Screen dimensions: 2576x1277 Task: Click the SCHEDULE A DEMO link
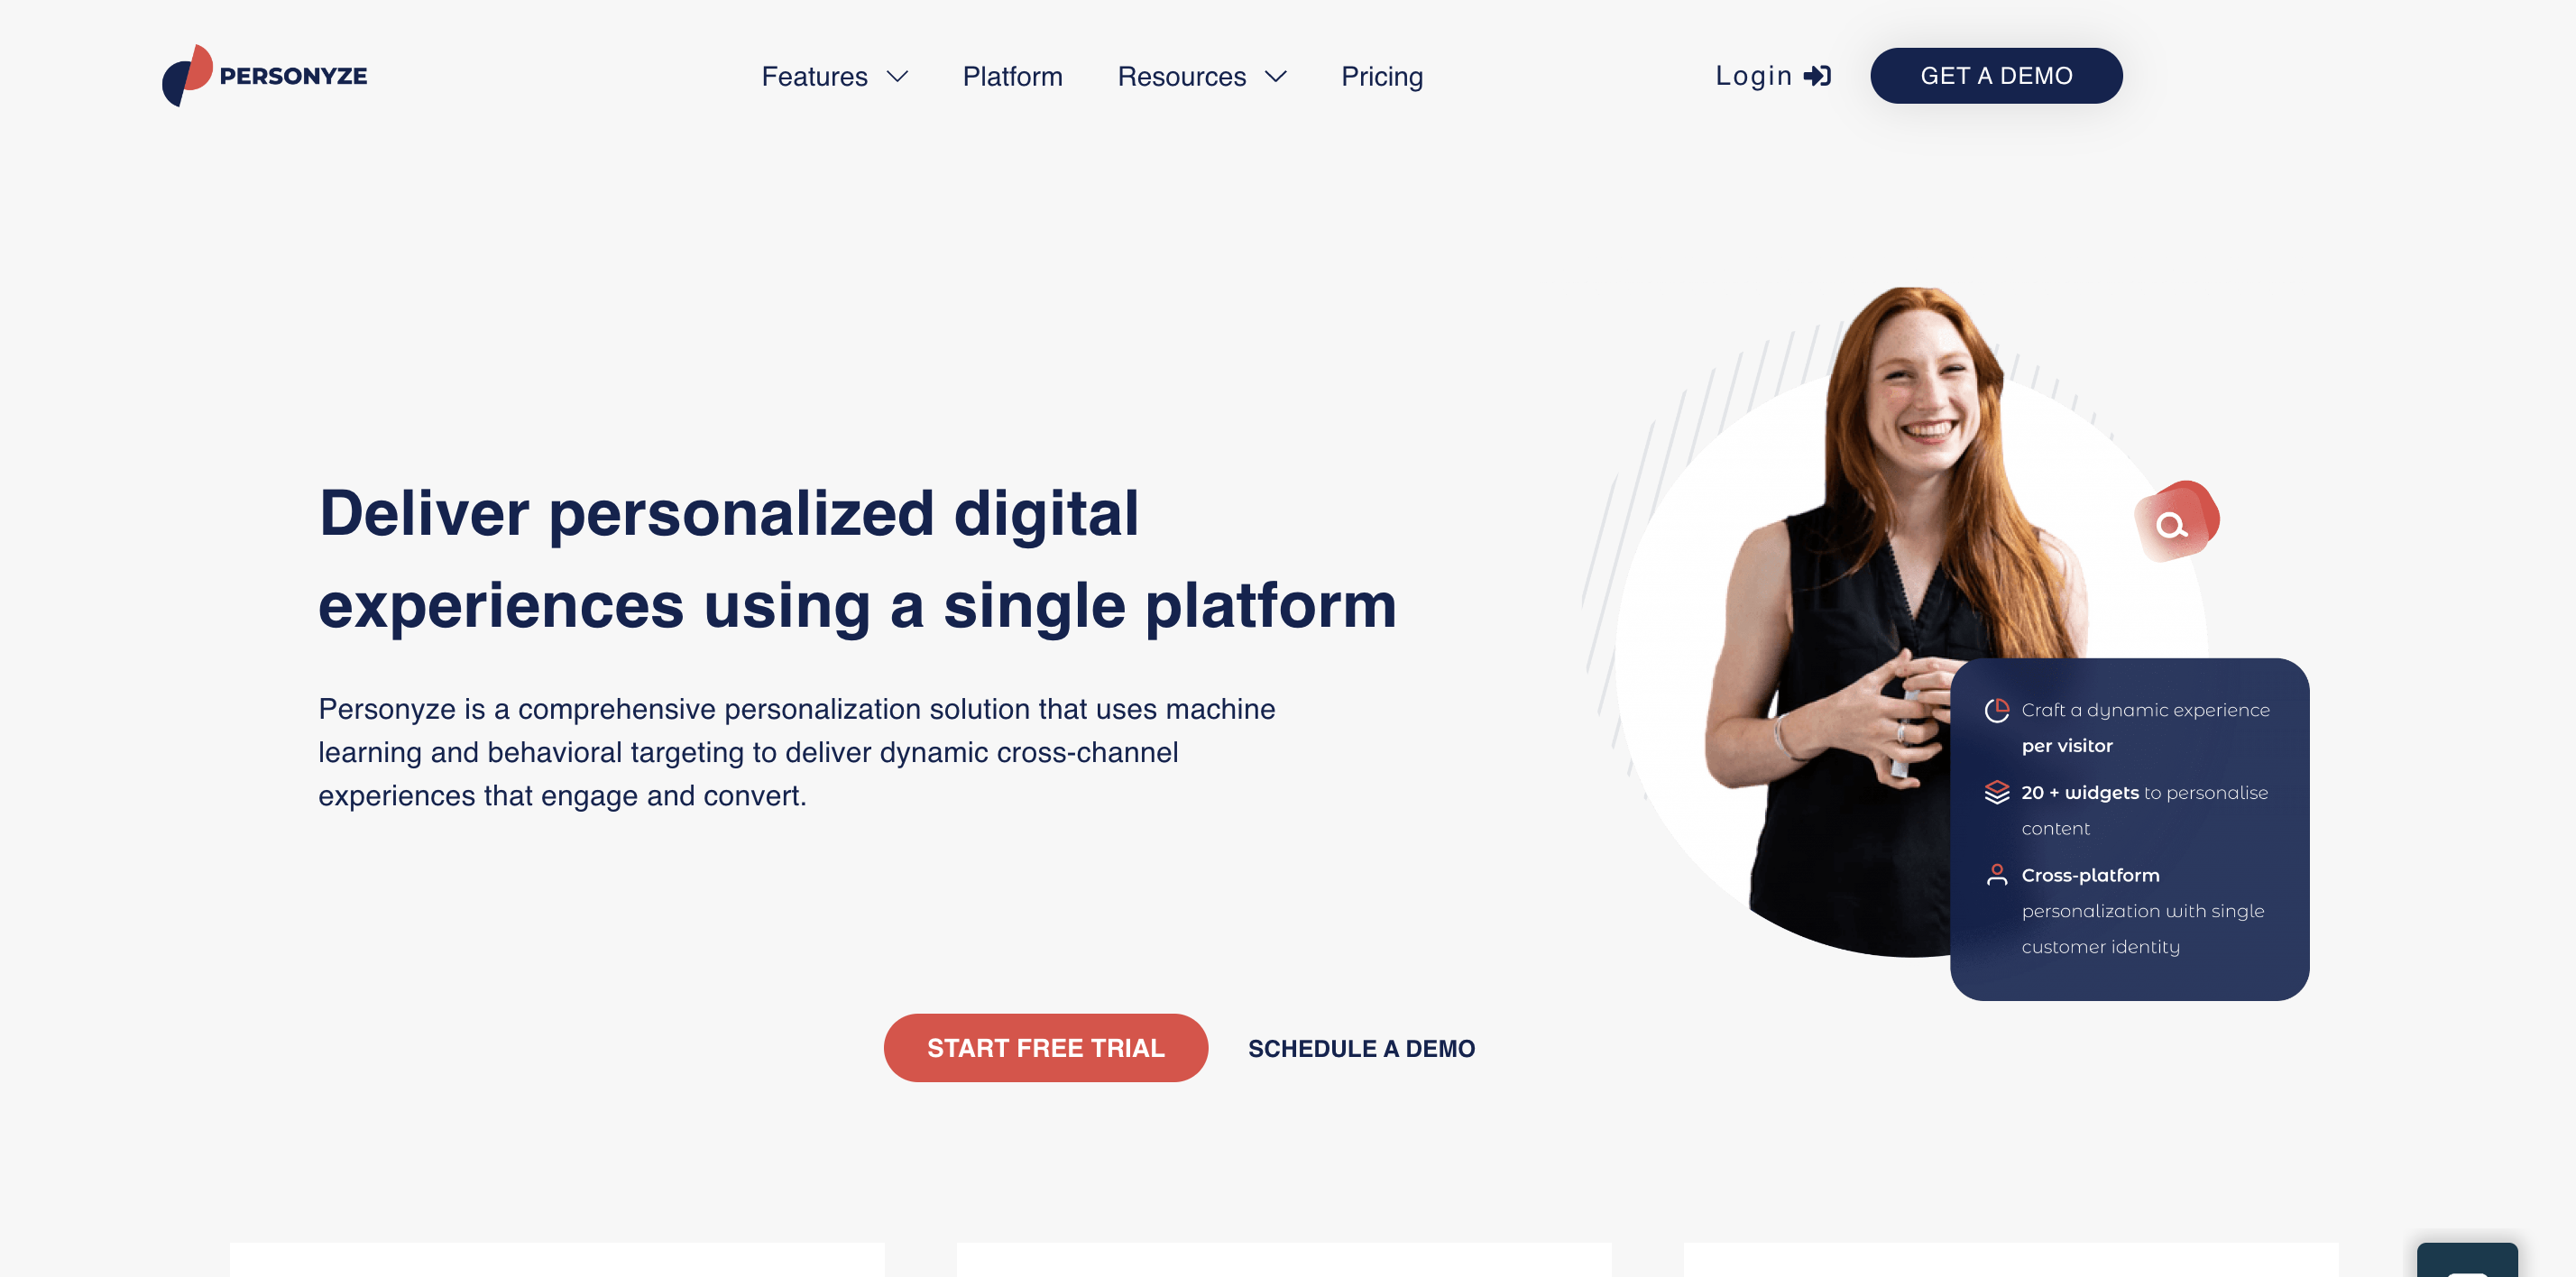(x=1362, y=1049)
